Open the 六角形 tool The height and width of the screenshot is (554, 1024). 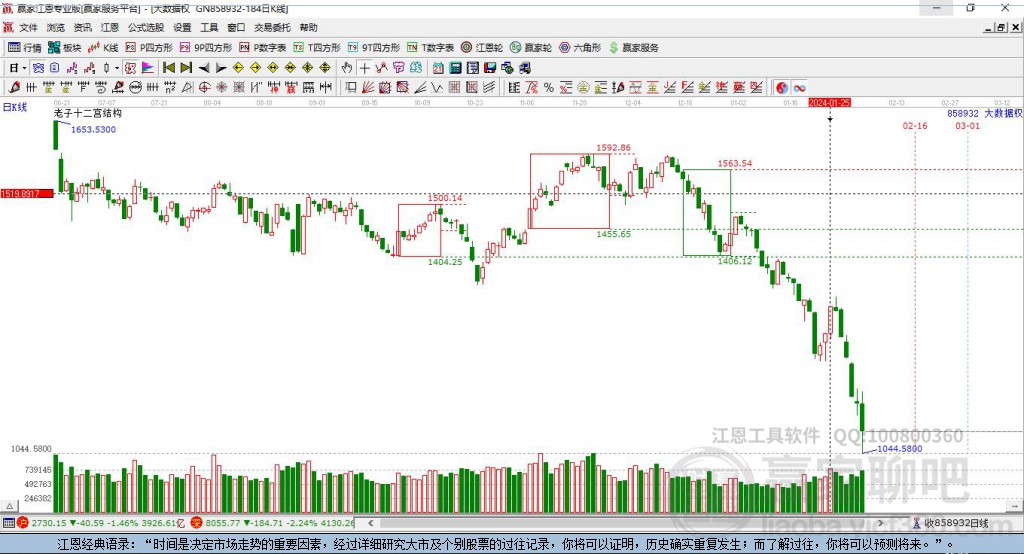(x=580, y=48)
